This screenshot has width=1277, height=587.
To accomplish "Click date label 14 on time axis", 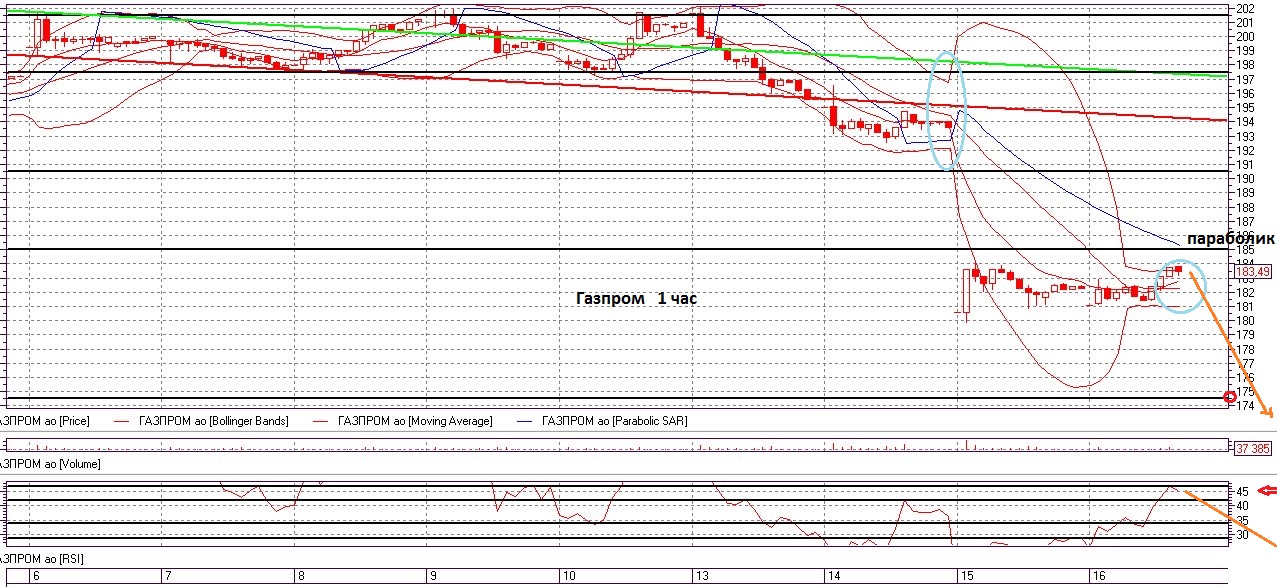I will 833,576.
